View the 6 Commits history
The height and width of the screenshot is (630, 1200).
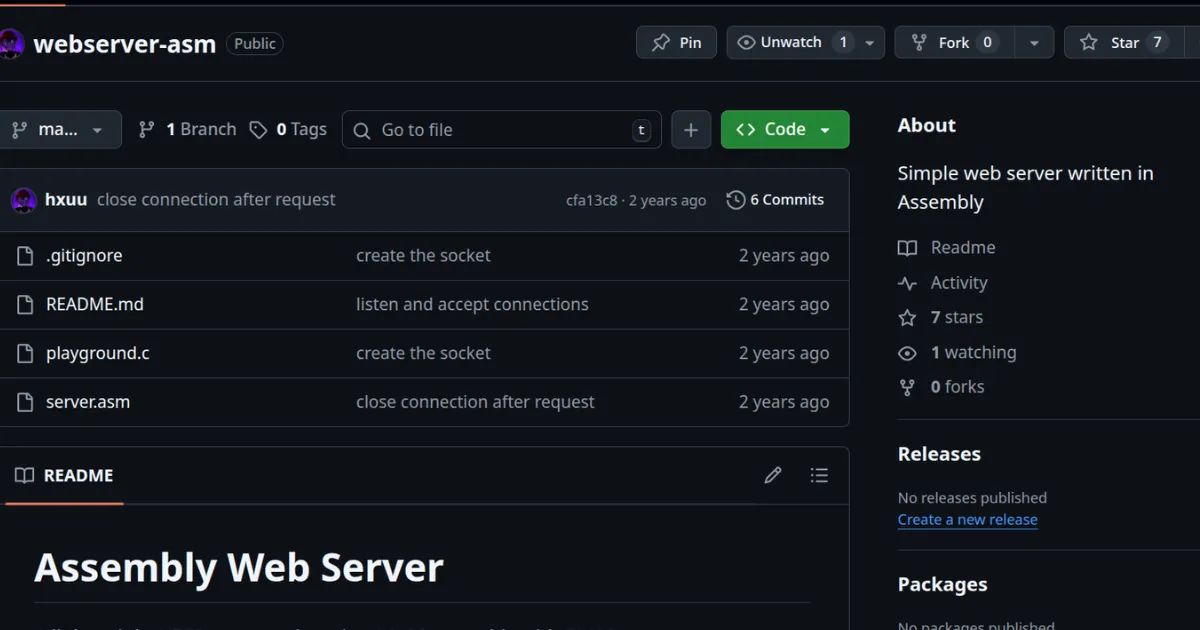[776, 200]
